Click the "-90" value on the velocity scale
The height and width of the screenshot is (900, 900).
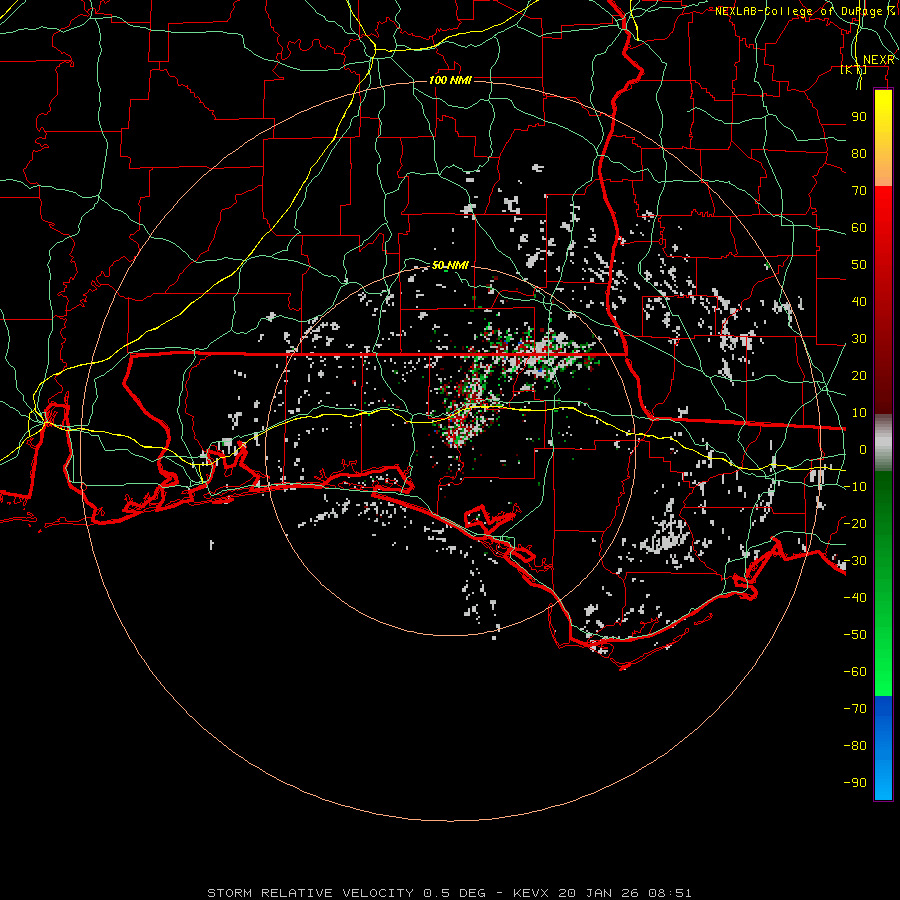[855, 783]
